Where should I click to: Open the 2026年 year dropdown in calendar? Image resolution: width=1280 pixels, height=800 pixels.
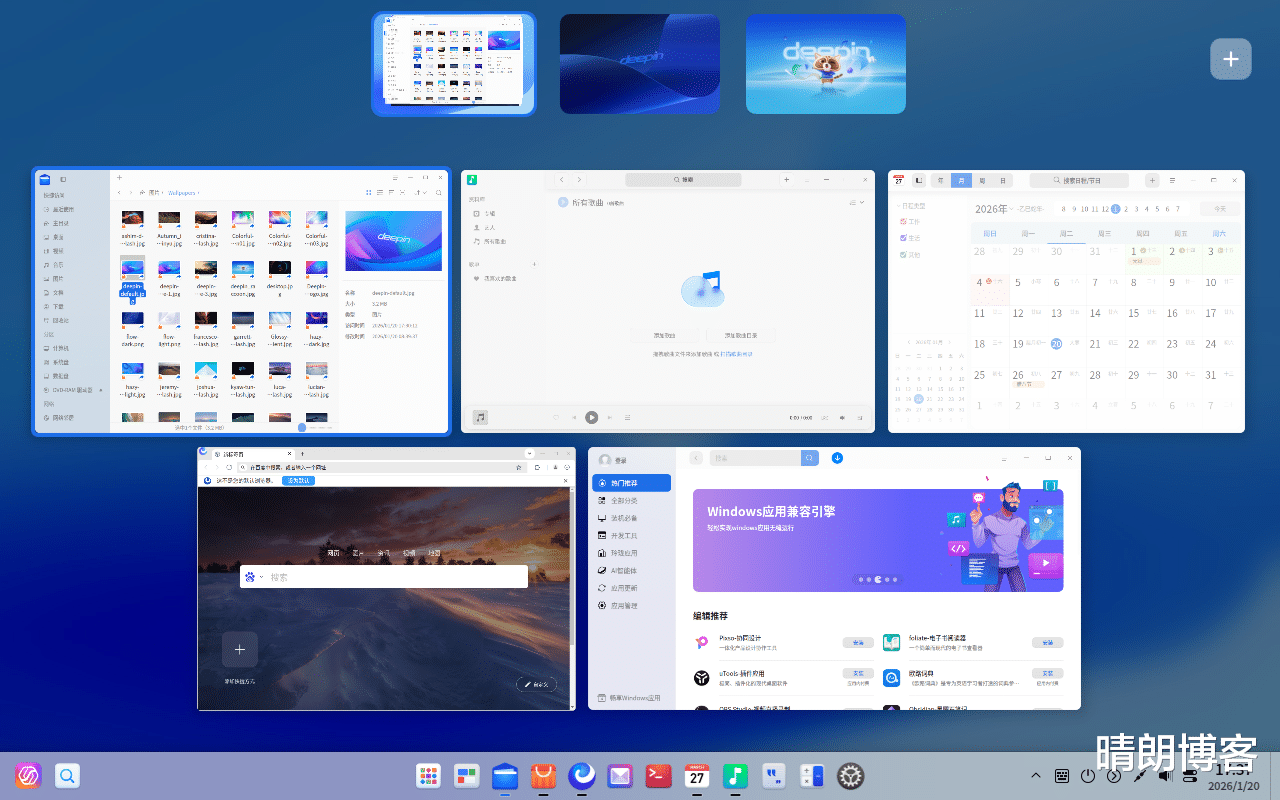click(x=994, y=209)
